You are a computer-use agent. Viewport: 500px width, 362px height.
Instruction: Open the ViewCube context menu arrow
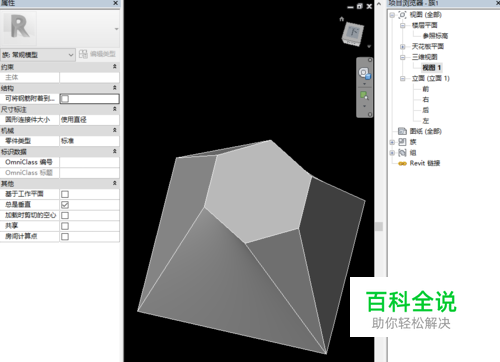click(x=369, y=46)
